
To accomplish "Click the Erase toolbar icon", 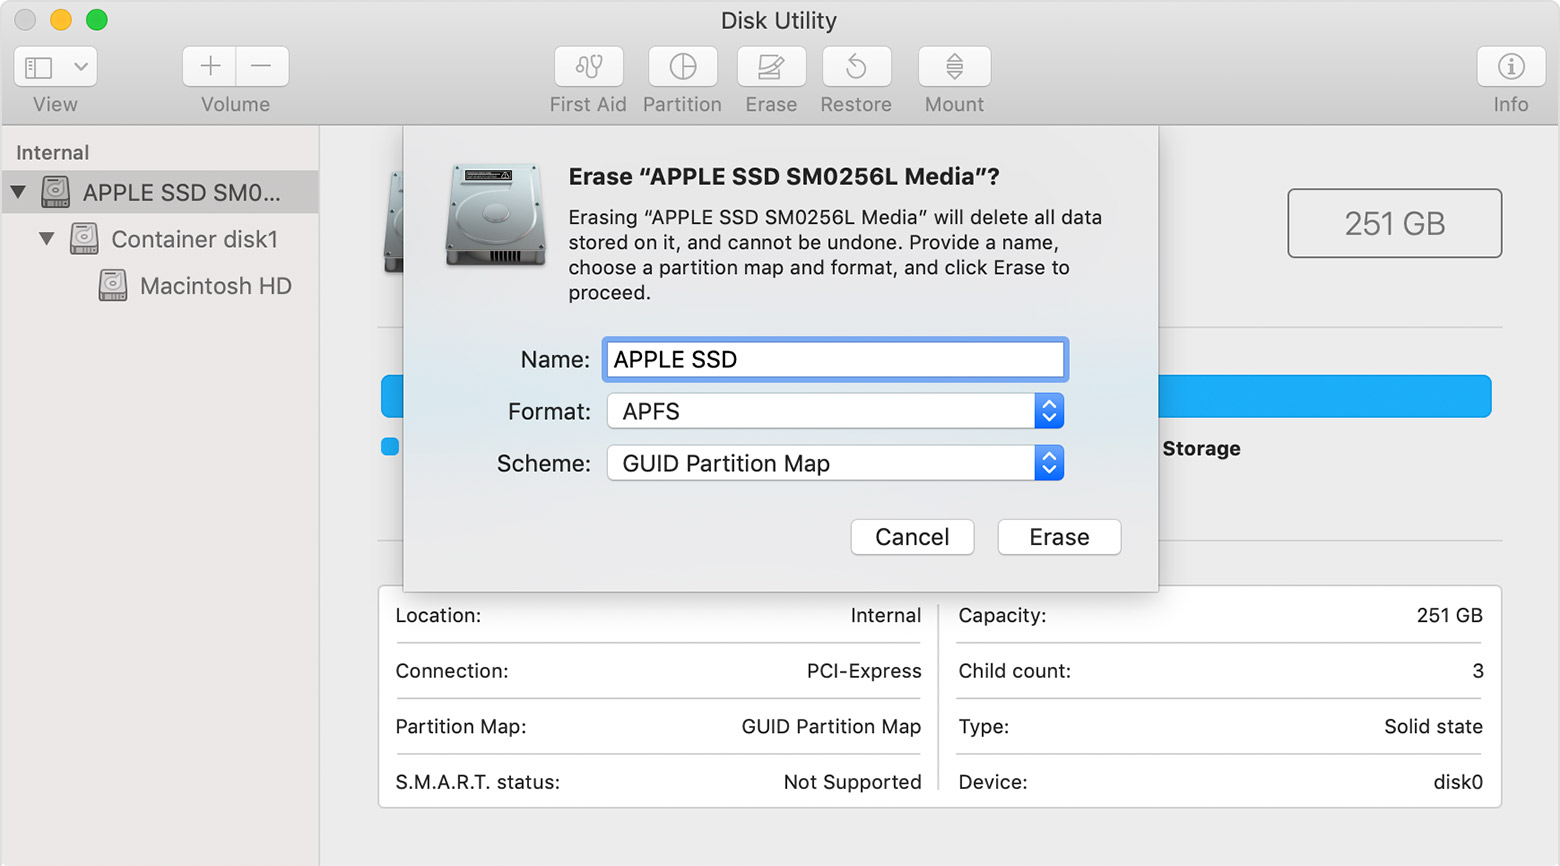I will [x=770, y=67].
